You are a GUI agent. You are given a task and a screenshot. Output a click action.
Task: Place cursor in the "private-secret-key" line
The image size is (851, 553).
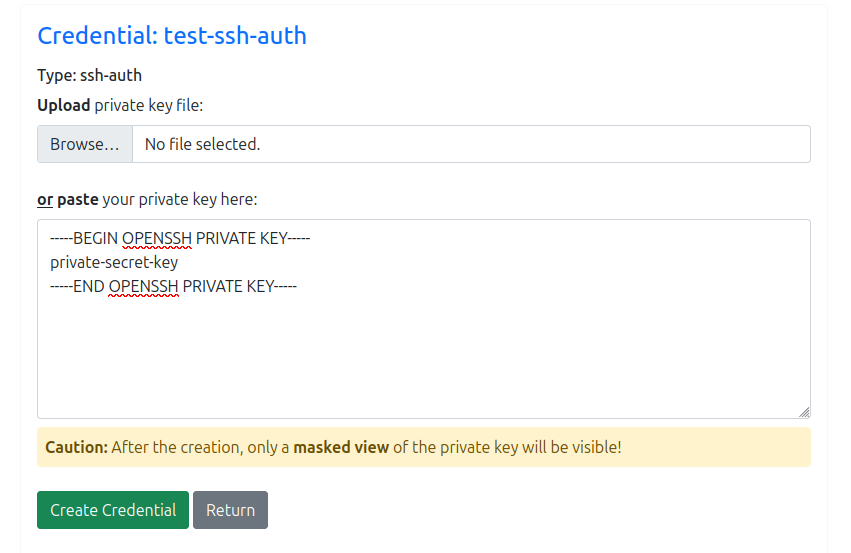114,262
